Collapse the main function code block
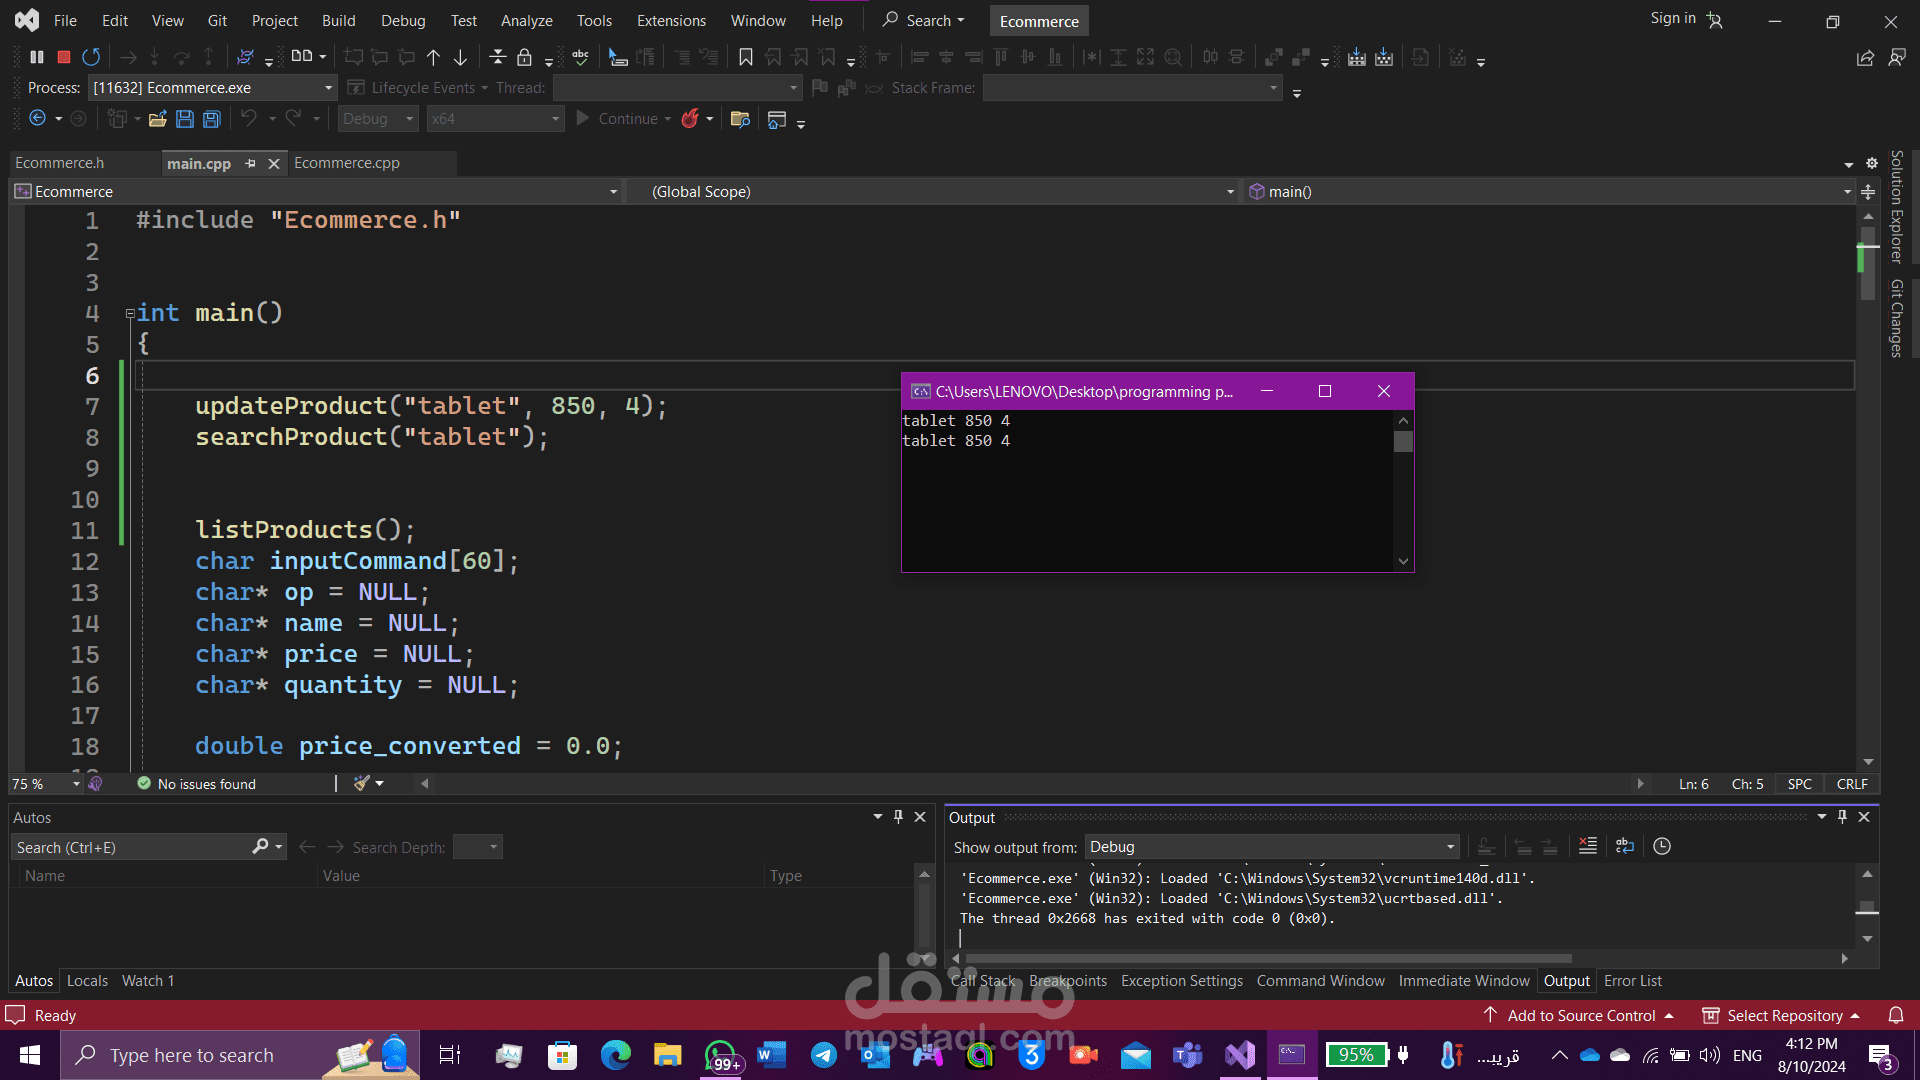 130,314
